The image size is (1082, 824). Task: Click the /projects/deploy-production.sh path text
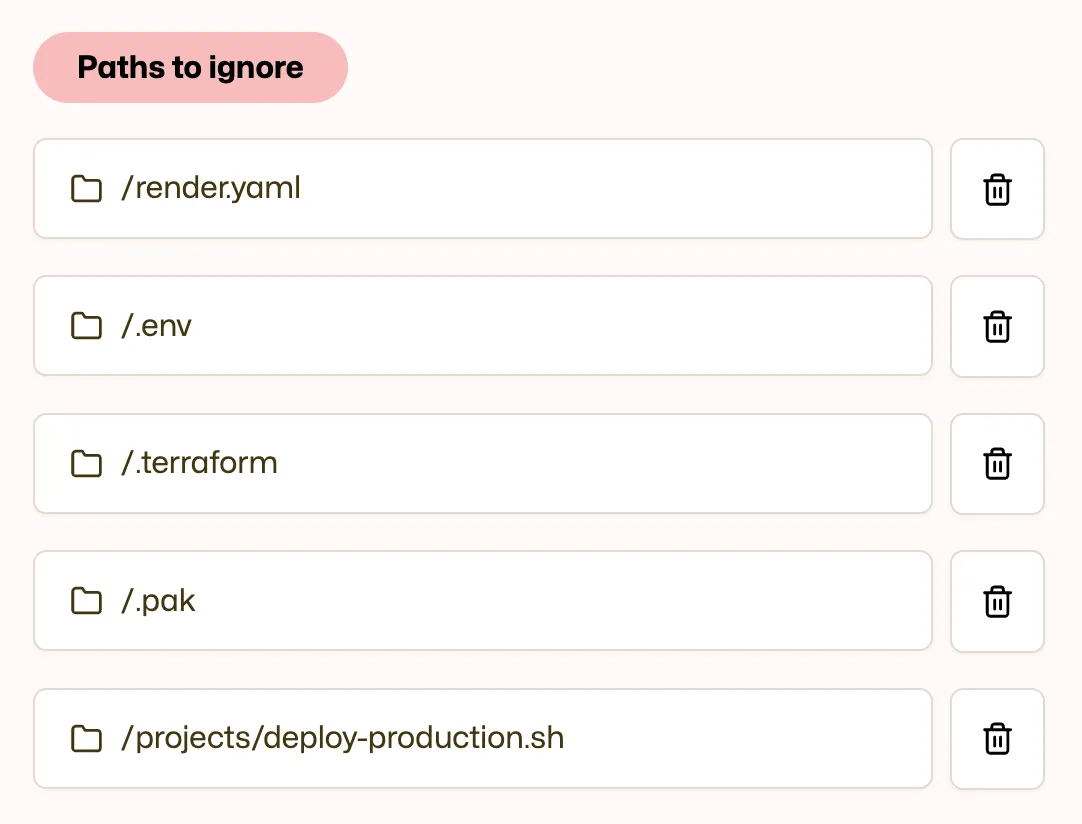click(342, 738)
